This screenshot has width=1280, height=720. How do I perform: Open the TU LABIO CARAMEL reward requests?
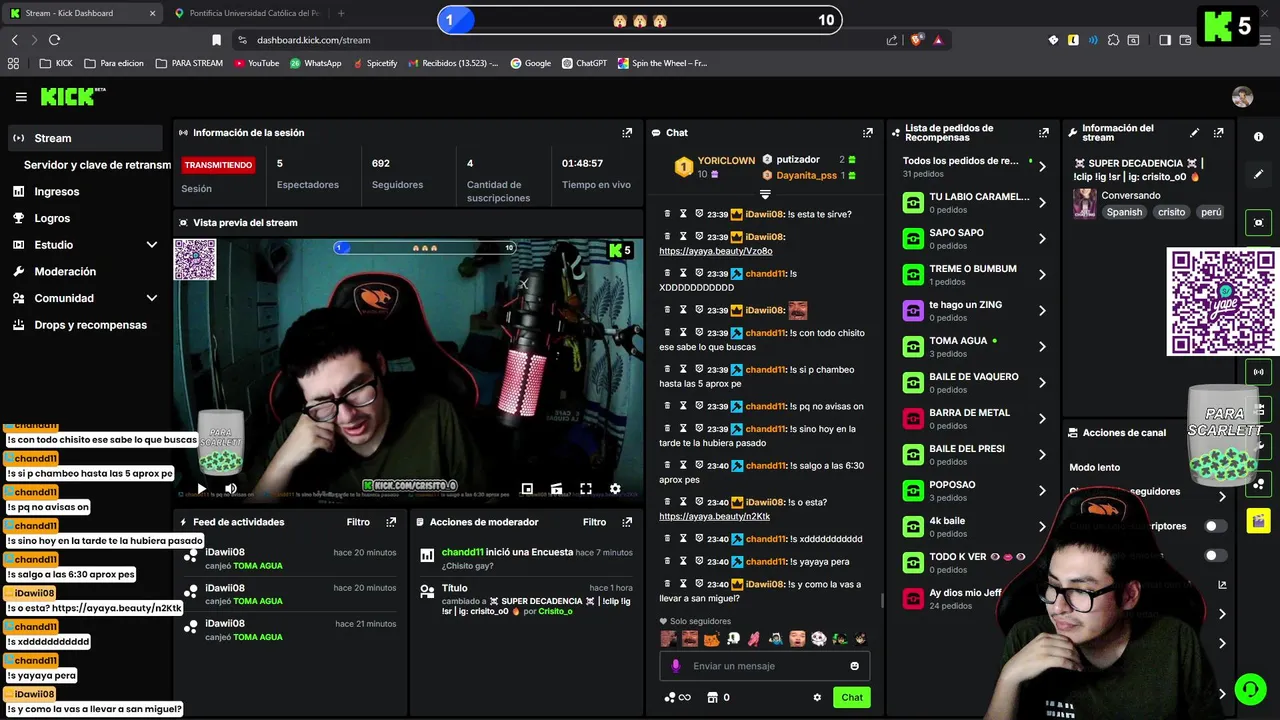[1042, 203]
